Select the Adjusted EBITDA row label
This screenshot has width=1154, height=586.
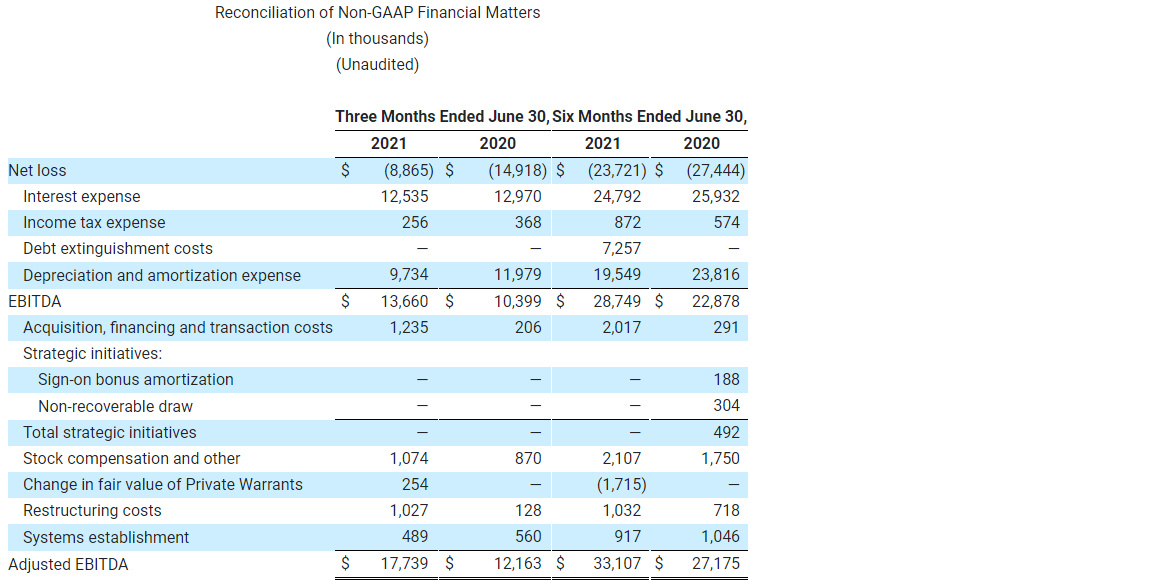(69, 563)
